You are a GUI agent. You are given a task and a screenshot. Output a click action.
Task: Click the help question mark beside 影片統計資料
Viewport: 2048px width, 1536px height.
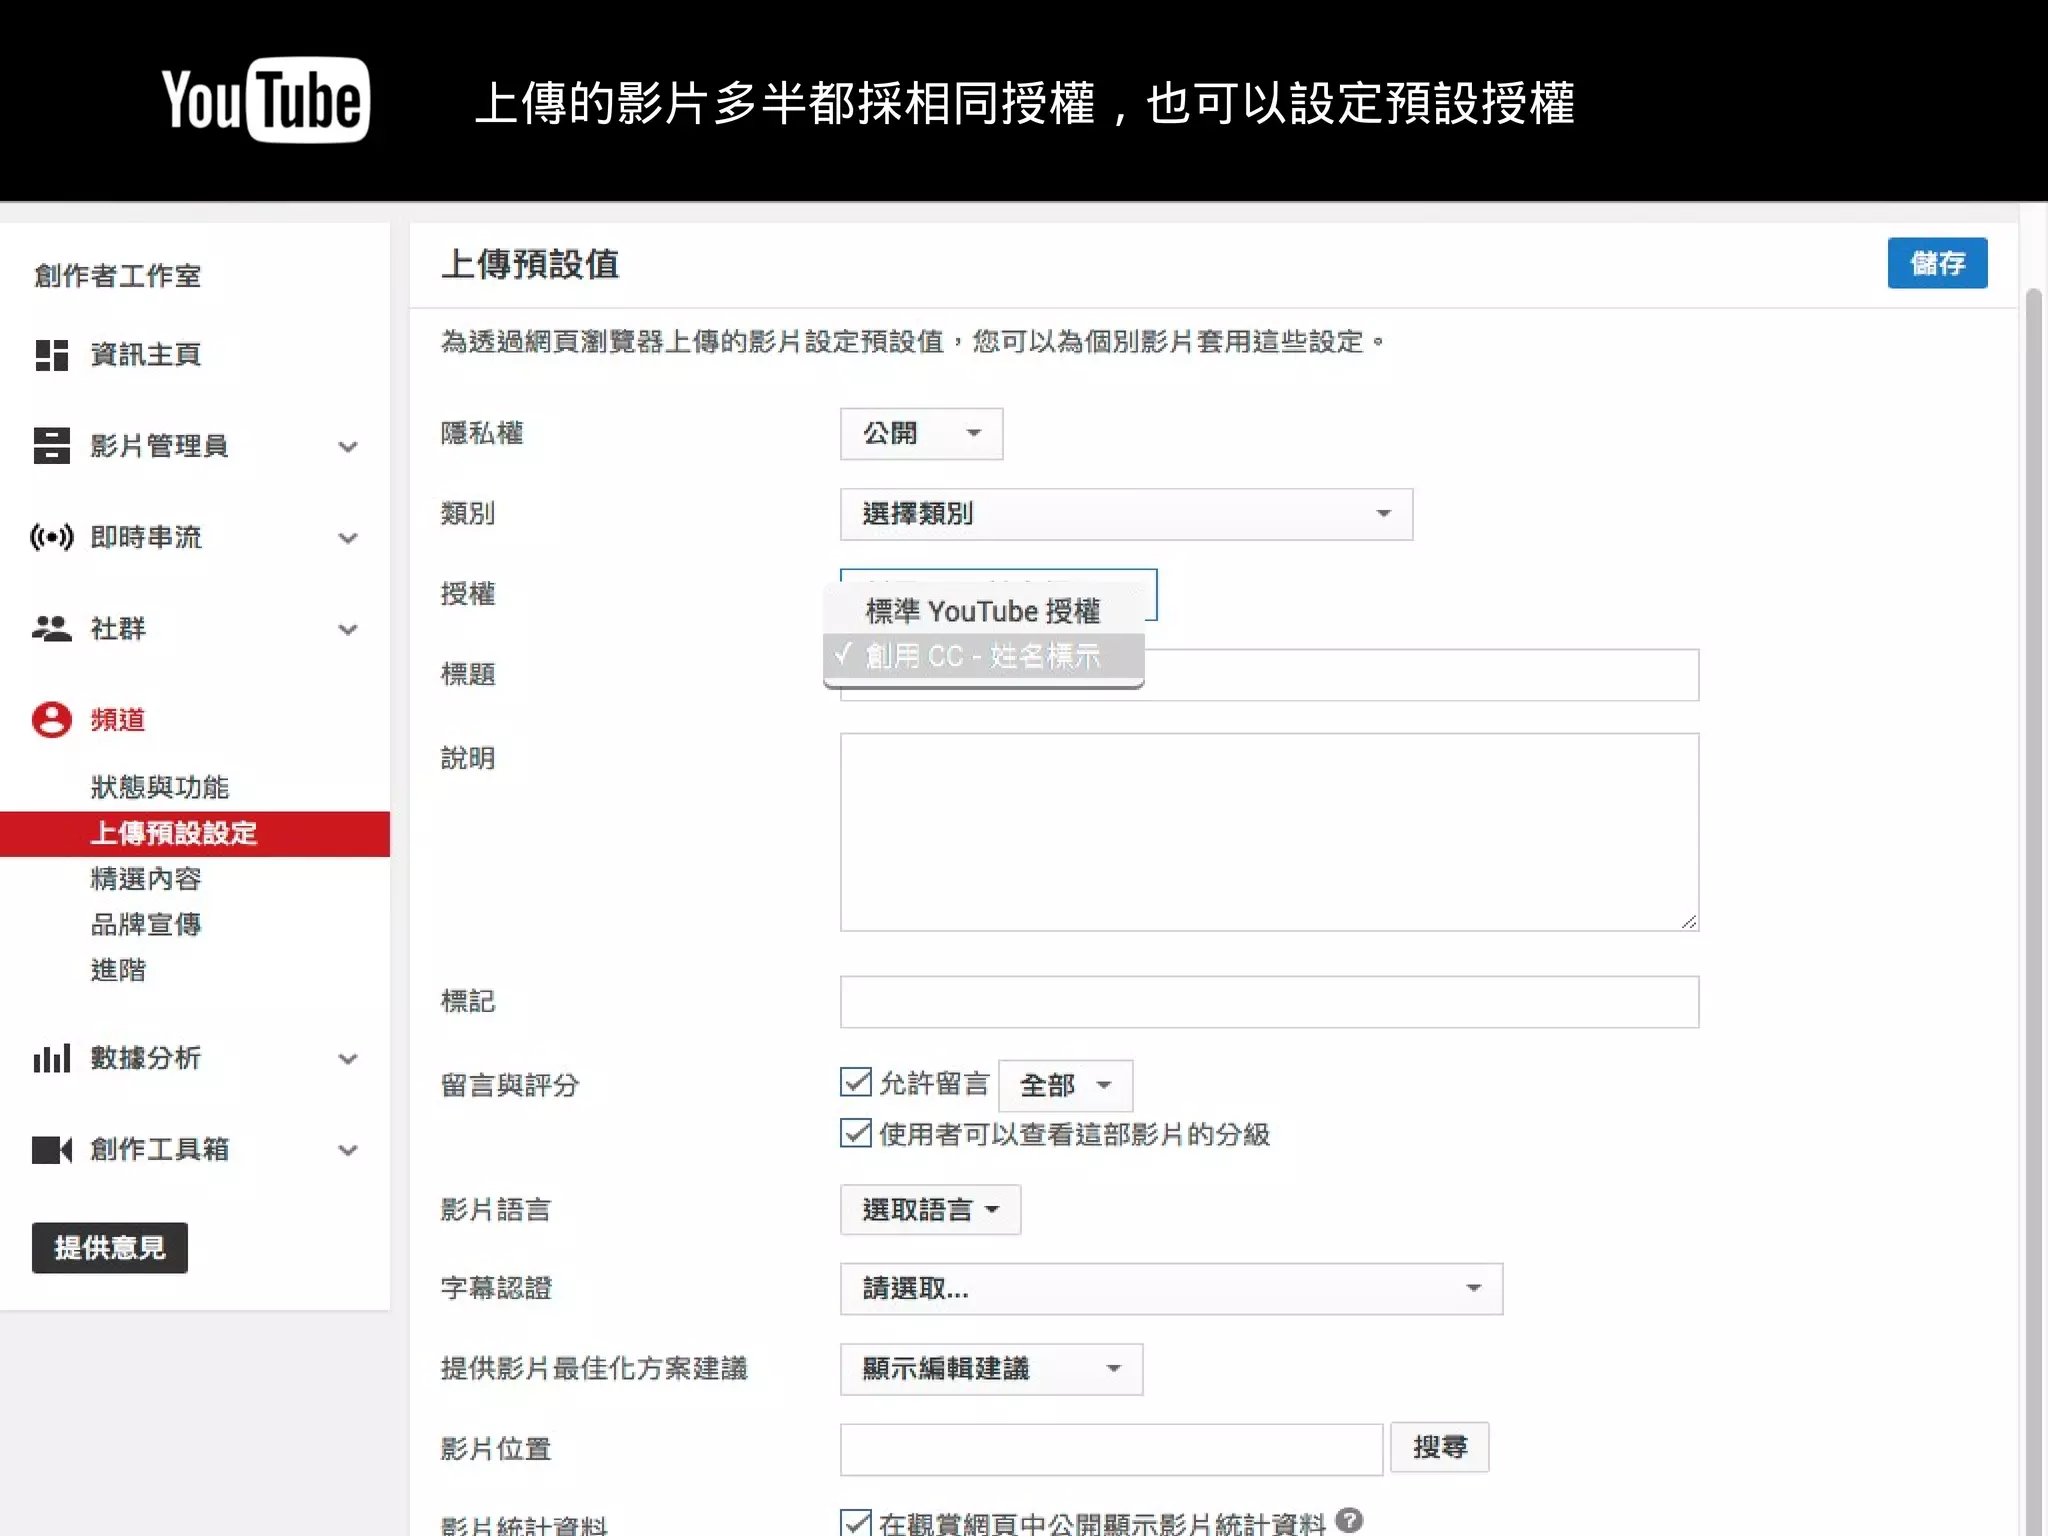tap(1349, 1520)
